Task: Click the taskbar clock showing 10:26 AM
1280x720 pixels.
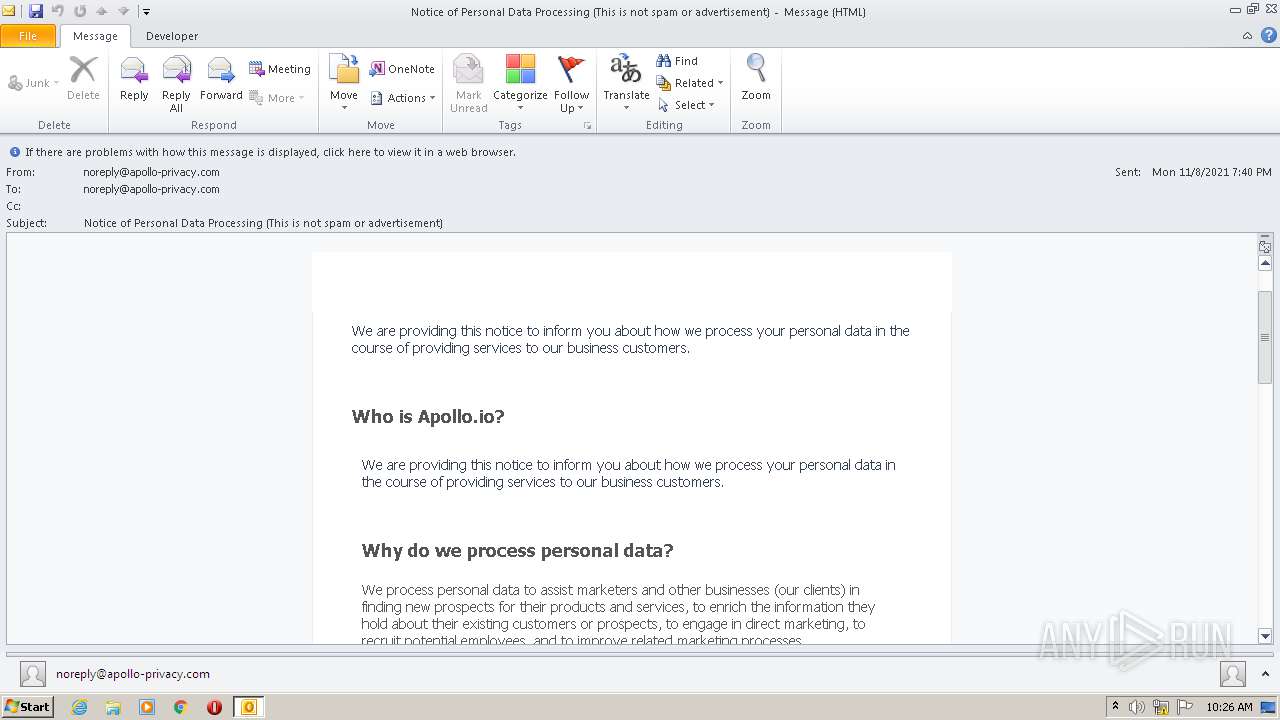Action: click(1229, 707)
